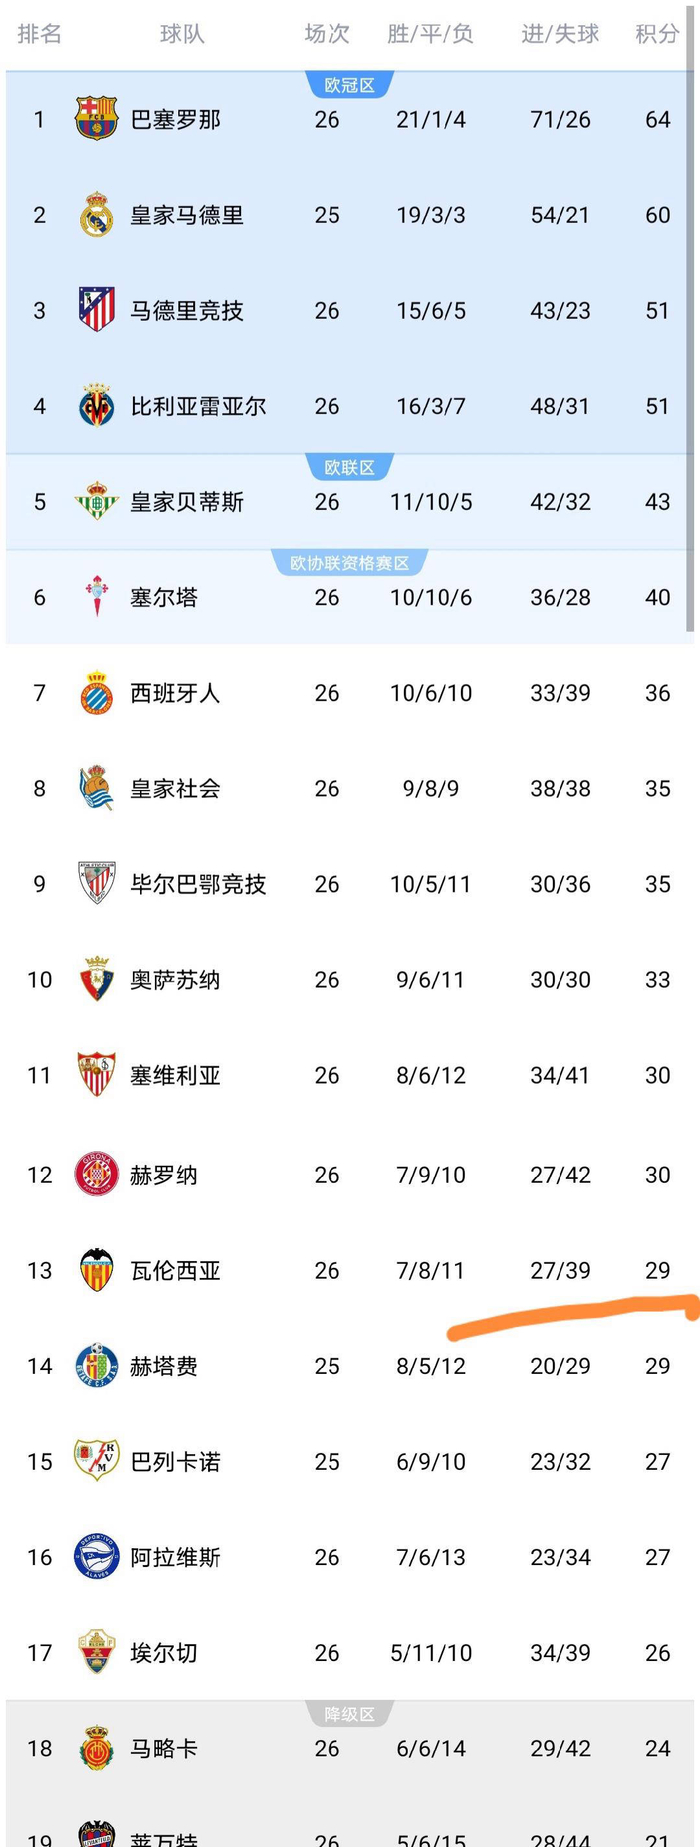Open team page for 皇家社会

click(175, 789)
